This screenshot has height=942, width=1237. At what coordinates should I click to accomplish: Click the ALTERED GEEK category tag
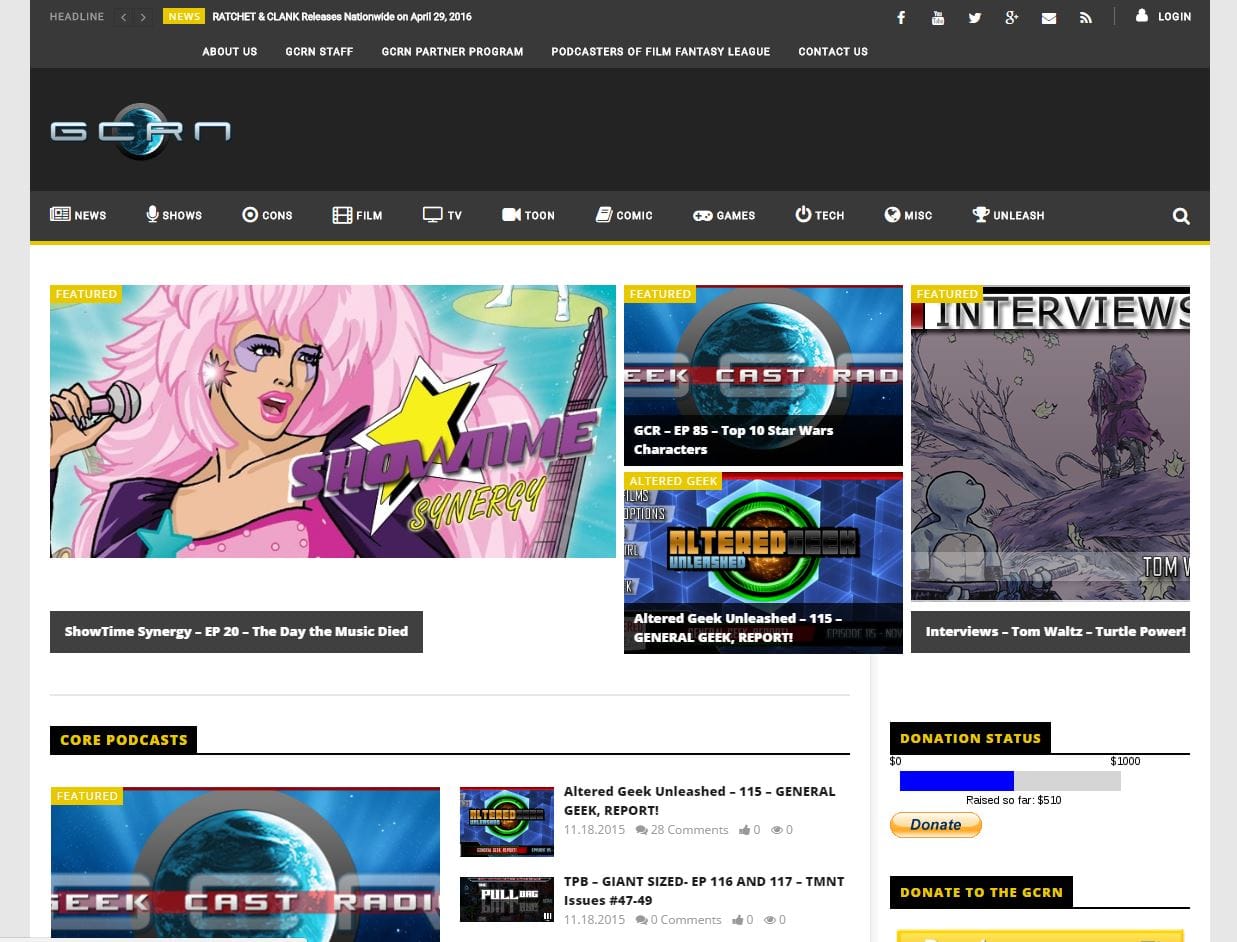coord(673,481)
